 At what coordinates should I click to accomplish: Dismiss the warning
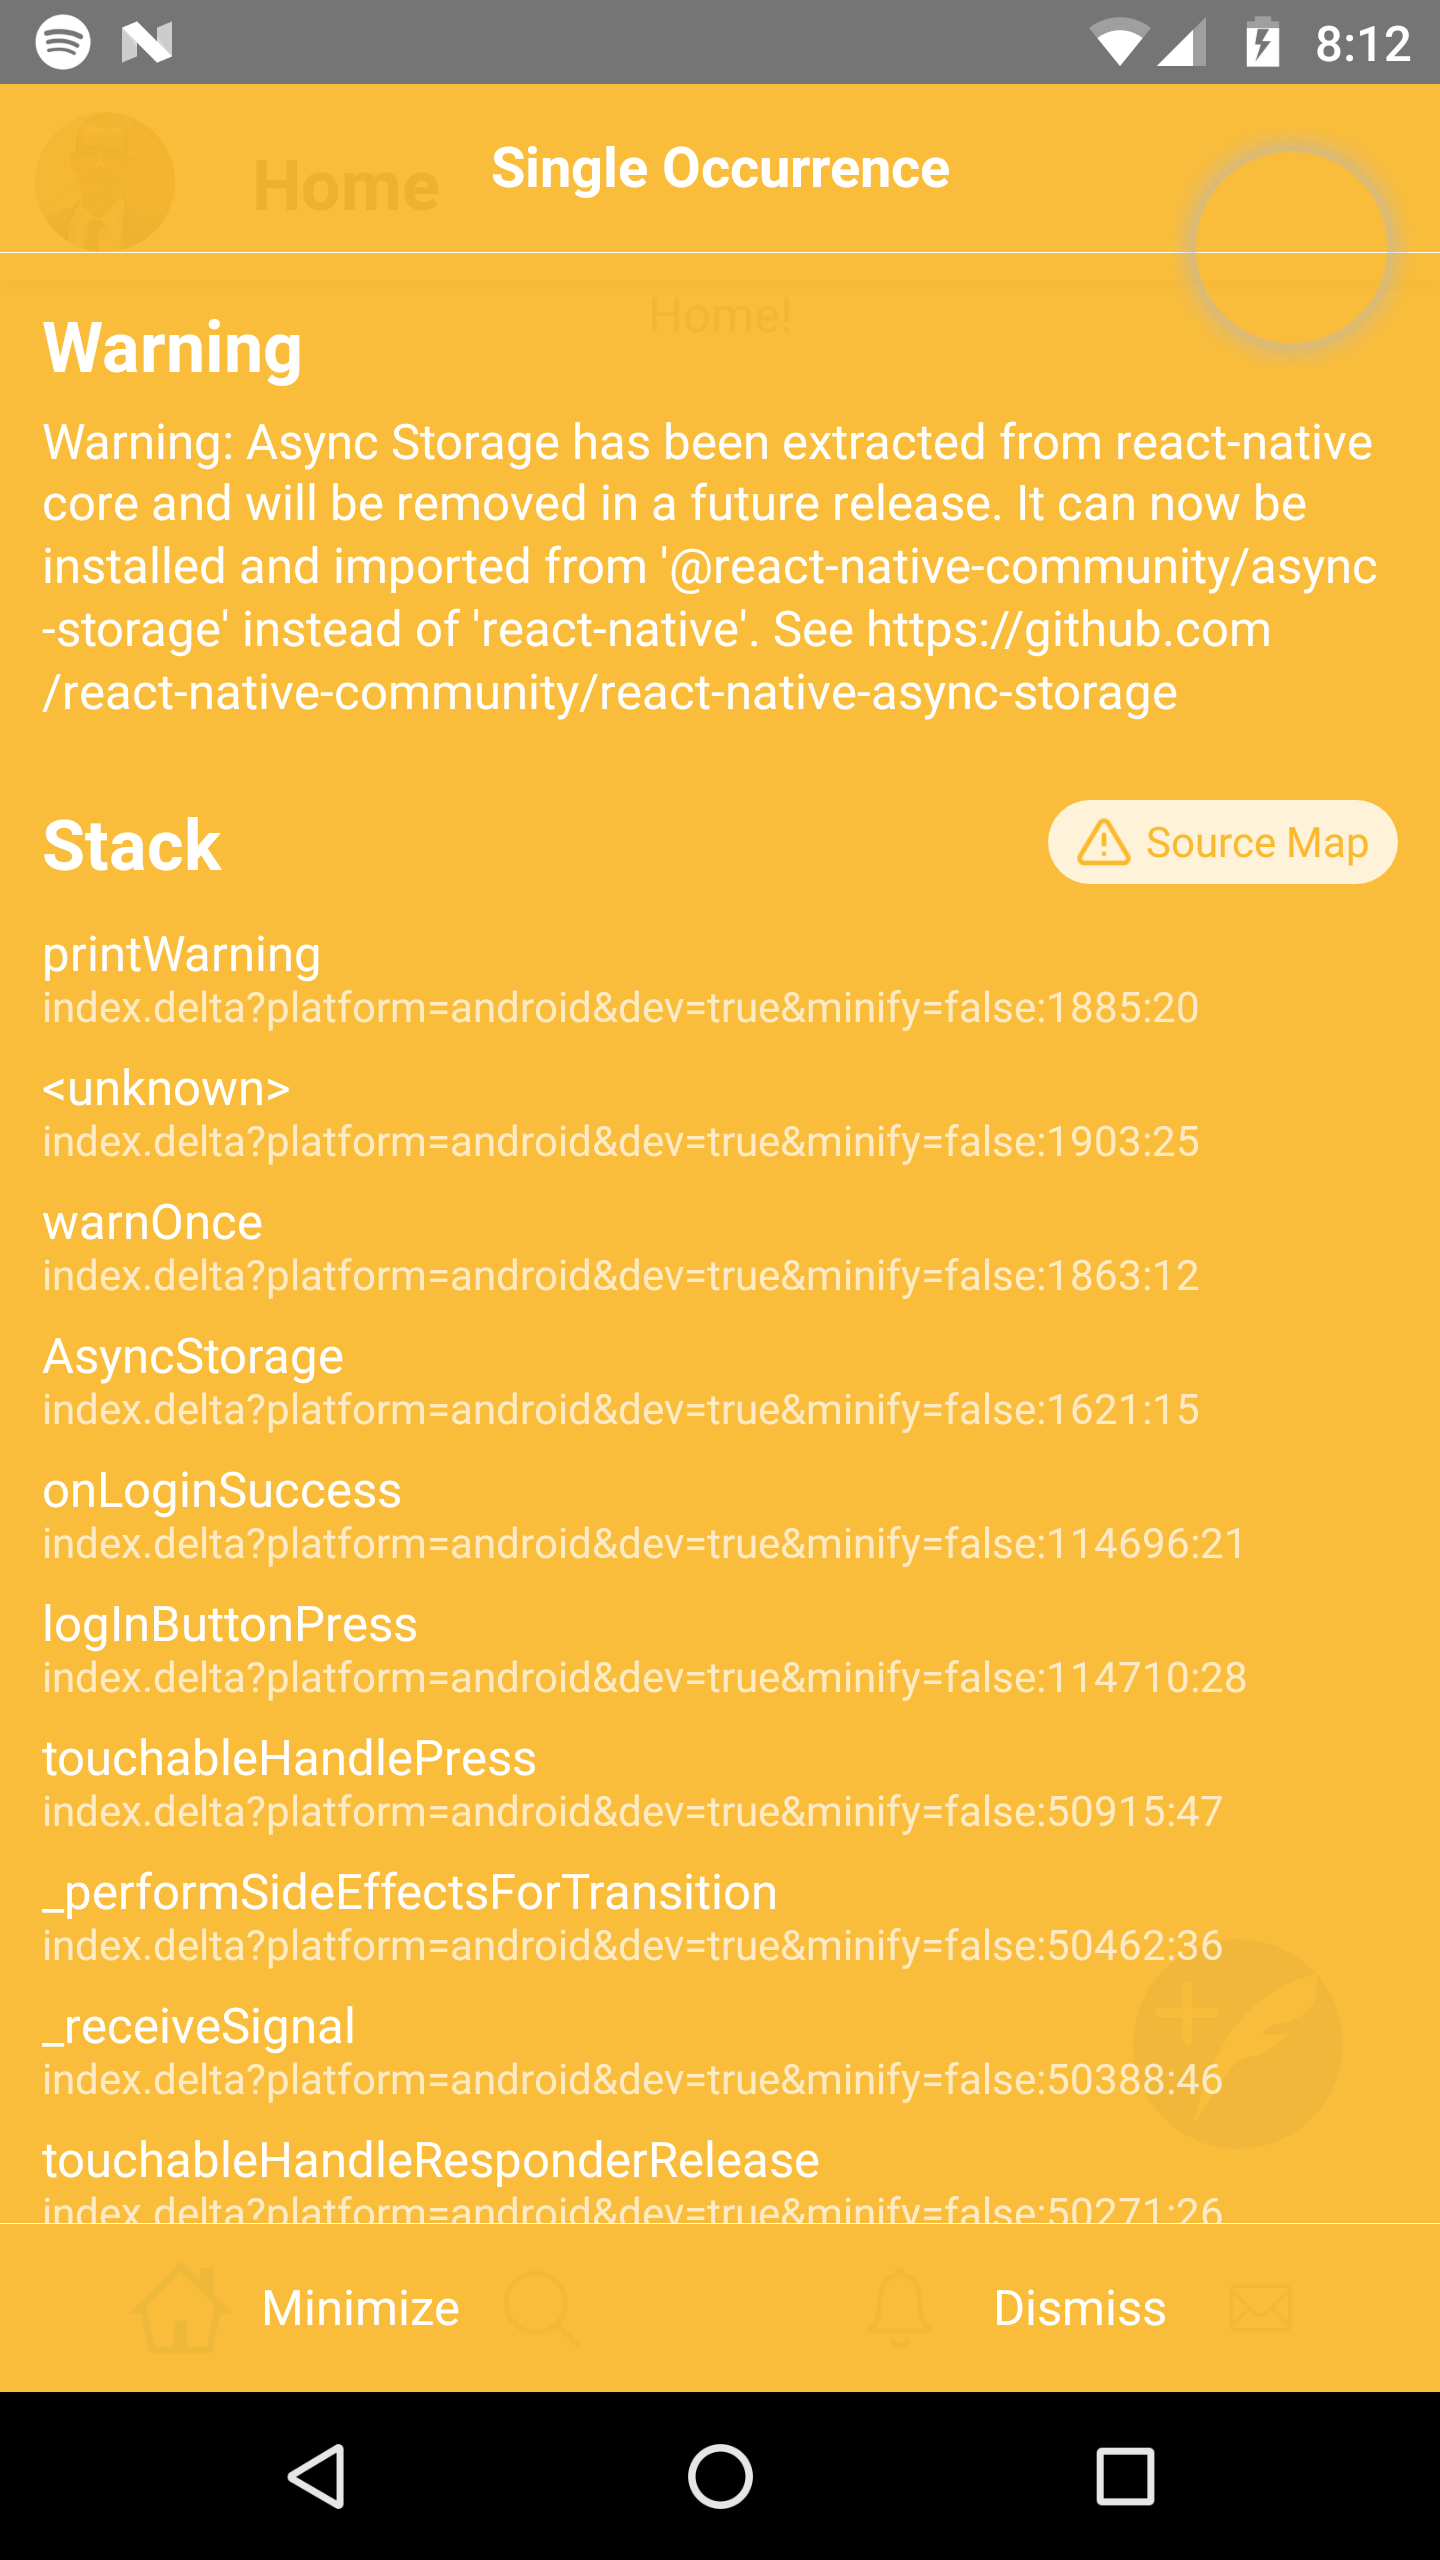[1080, 2308]
